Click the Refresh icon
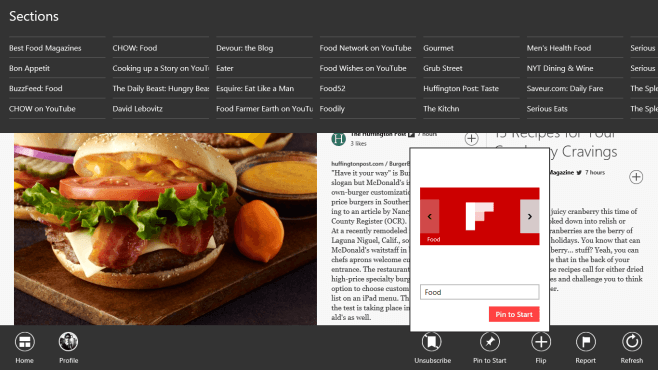Image resolution: width=658 pixels, height=370 pixels. pyautogui.click(x=632, y=342)
